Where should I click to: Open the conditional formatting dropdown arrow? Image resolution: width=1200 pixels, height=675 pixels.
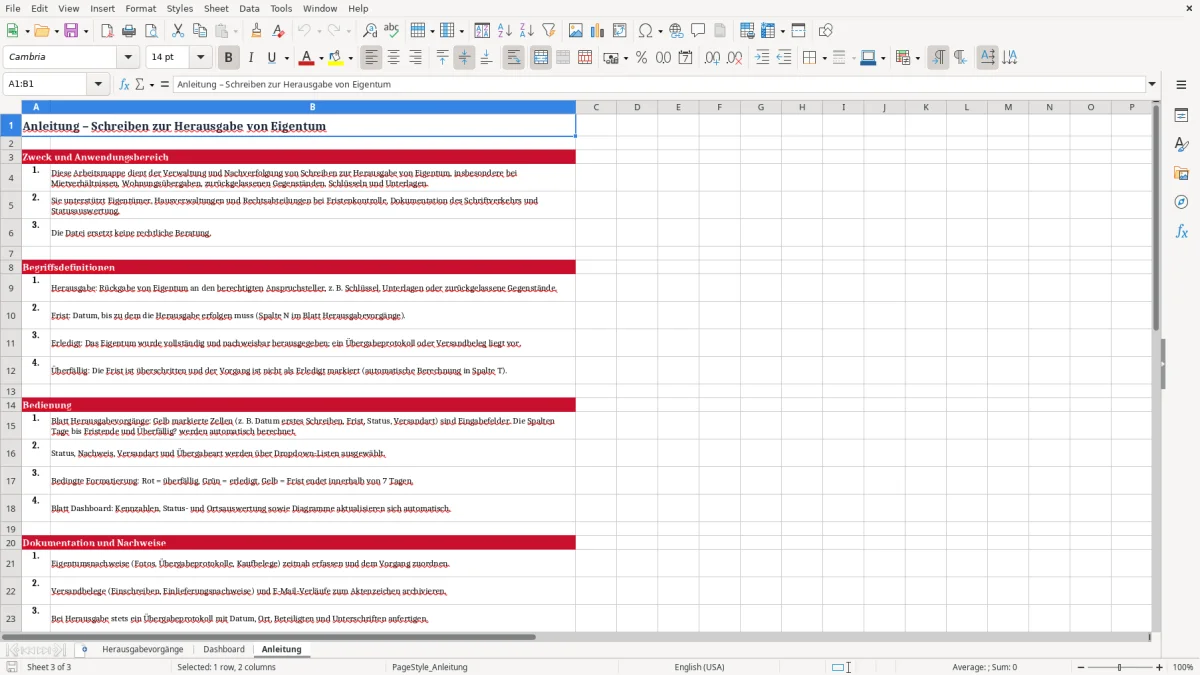tap(917, 58)
